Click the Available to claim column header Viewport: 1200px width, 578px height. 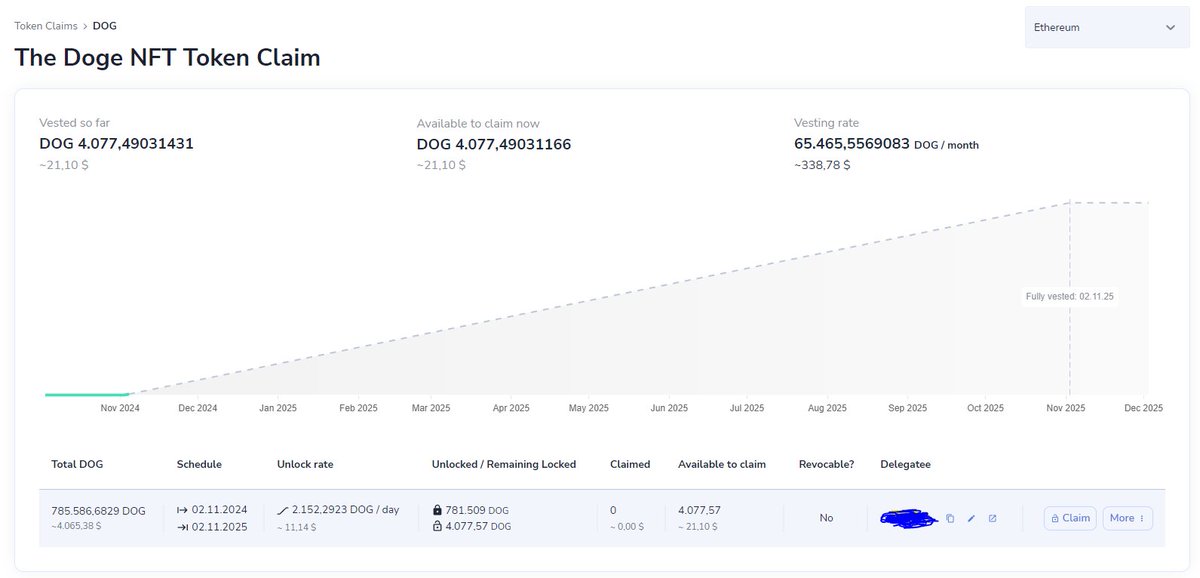tap(722, 464)
